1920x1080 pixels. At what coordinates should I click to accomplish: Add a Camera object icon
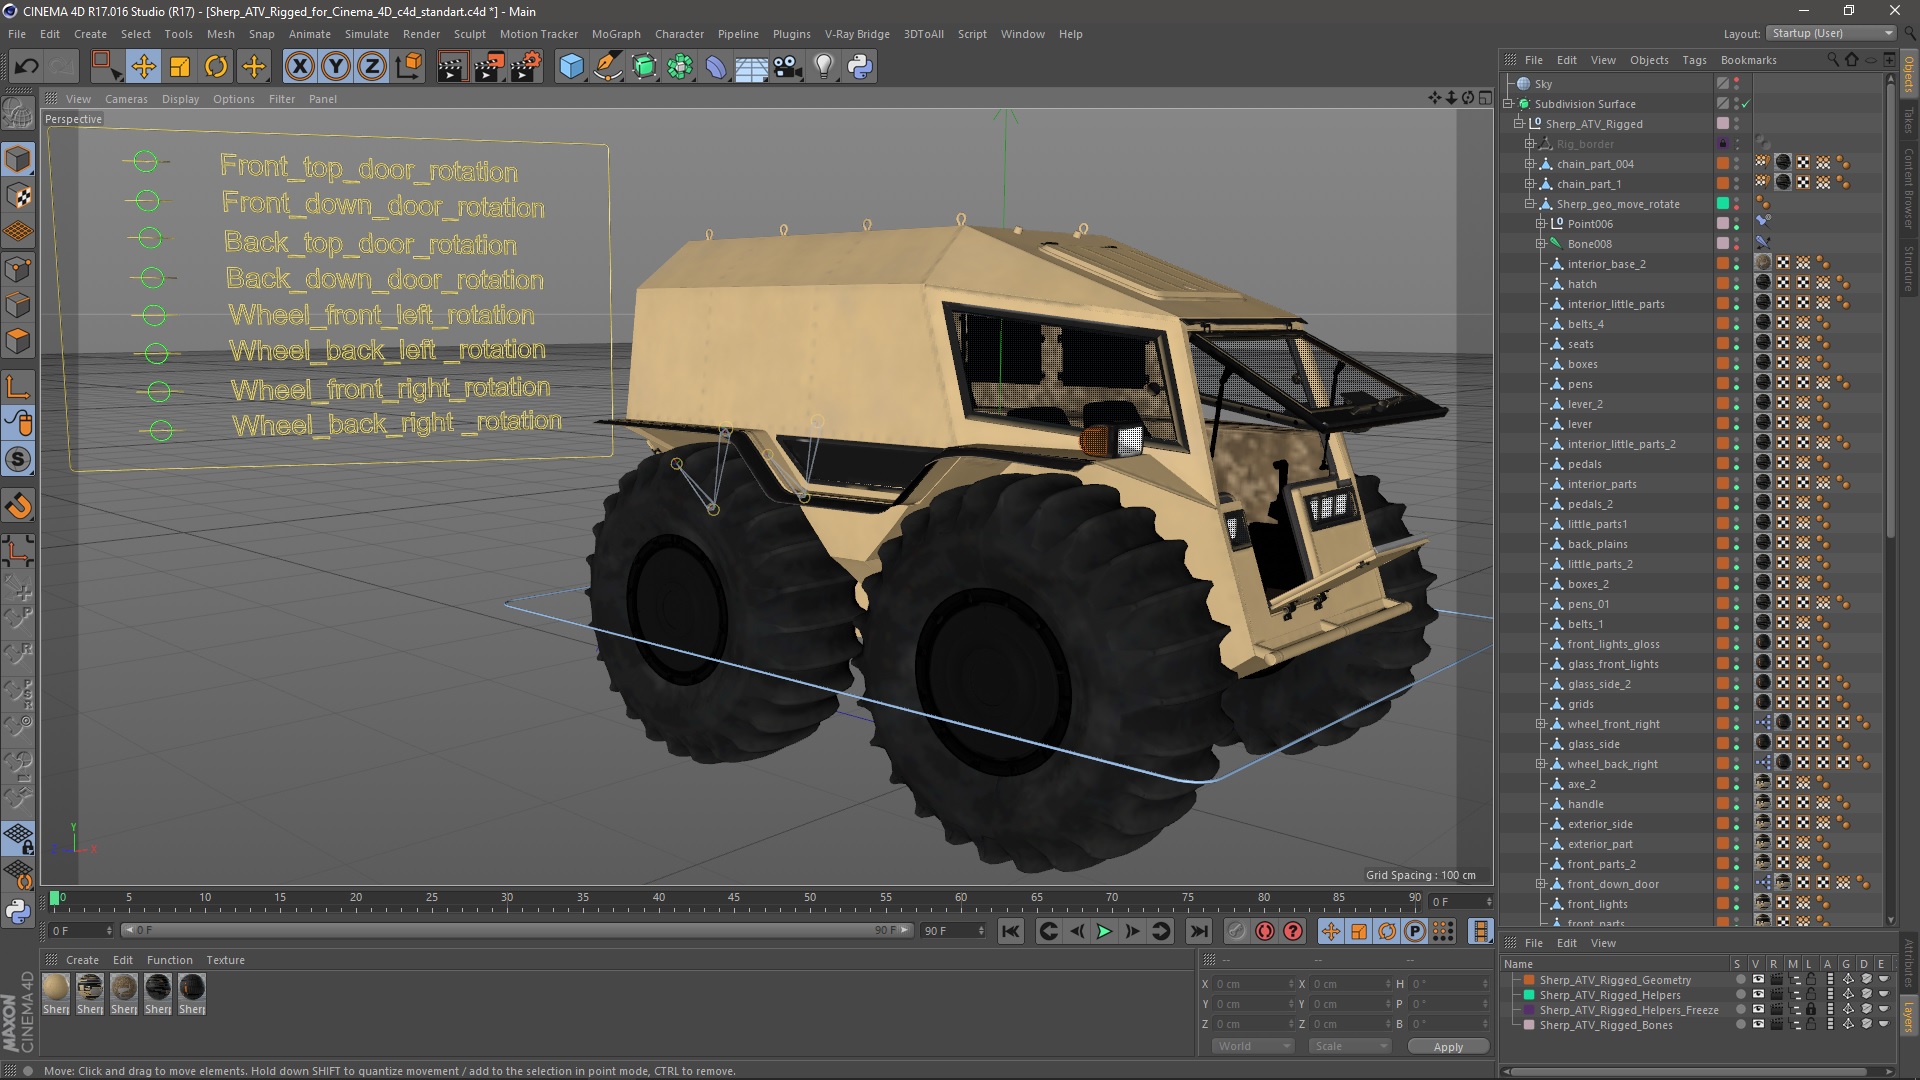[x=788, y=67]
